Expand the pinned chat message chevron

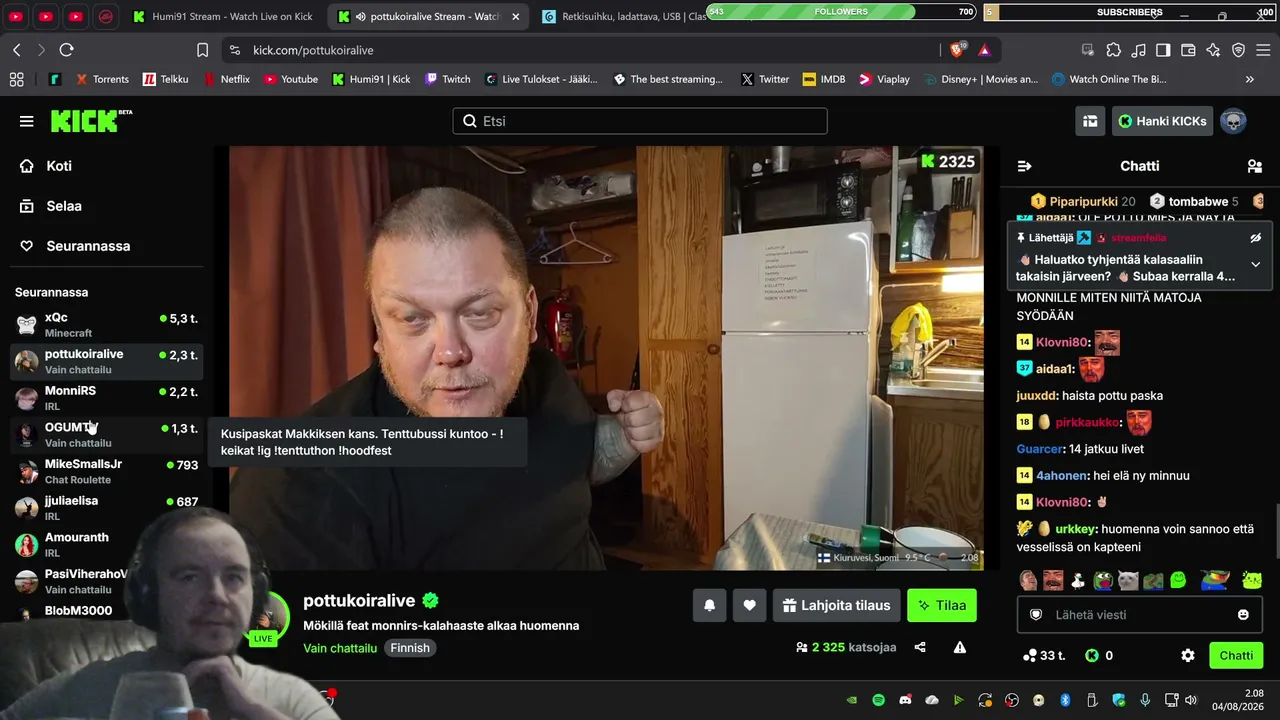[x=1256, y=264]
